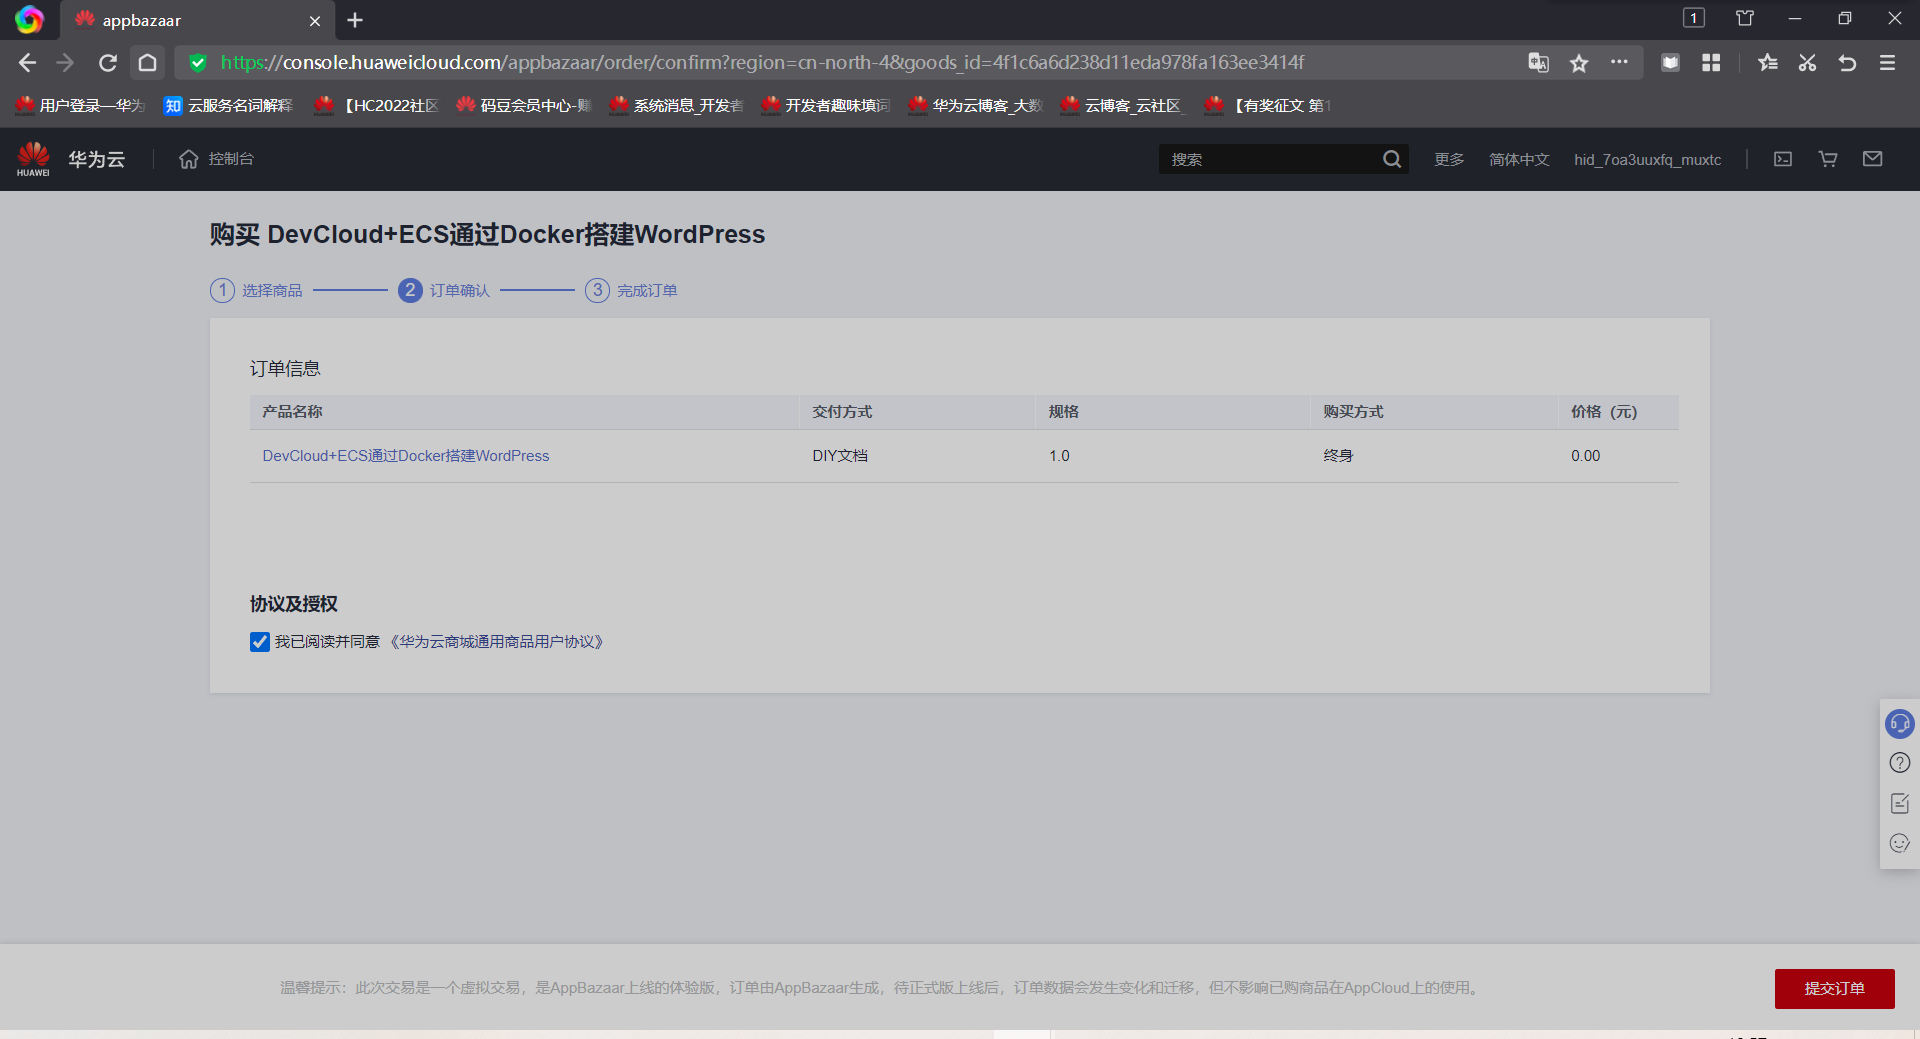Click the browser address bar URL
1920x1039 pixels.
(x=763, y=63)
